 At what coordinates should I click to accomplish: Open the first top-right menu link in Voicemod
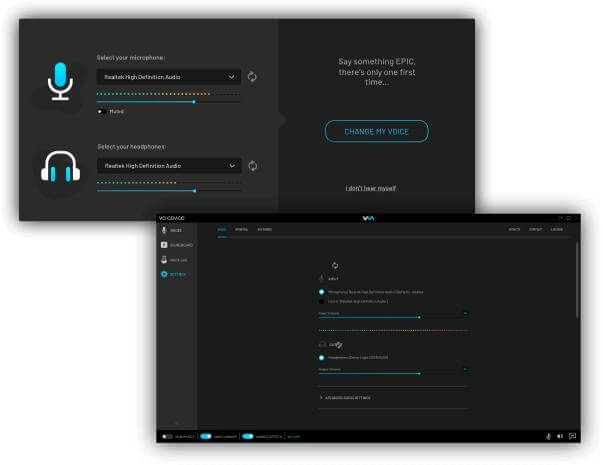pyautogui.click(x=514, y=230)
